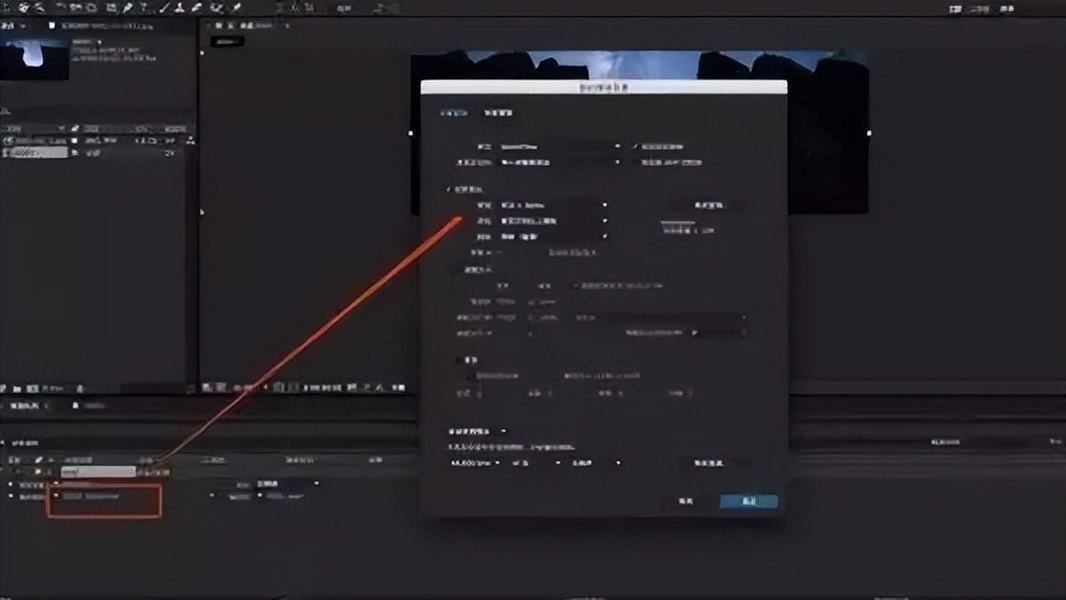
Task: Select the Eraser tool in toolbar
Action: tap(193, 8)
